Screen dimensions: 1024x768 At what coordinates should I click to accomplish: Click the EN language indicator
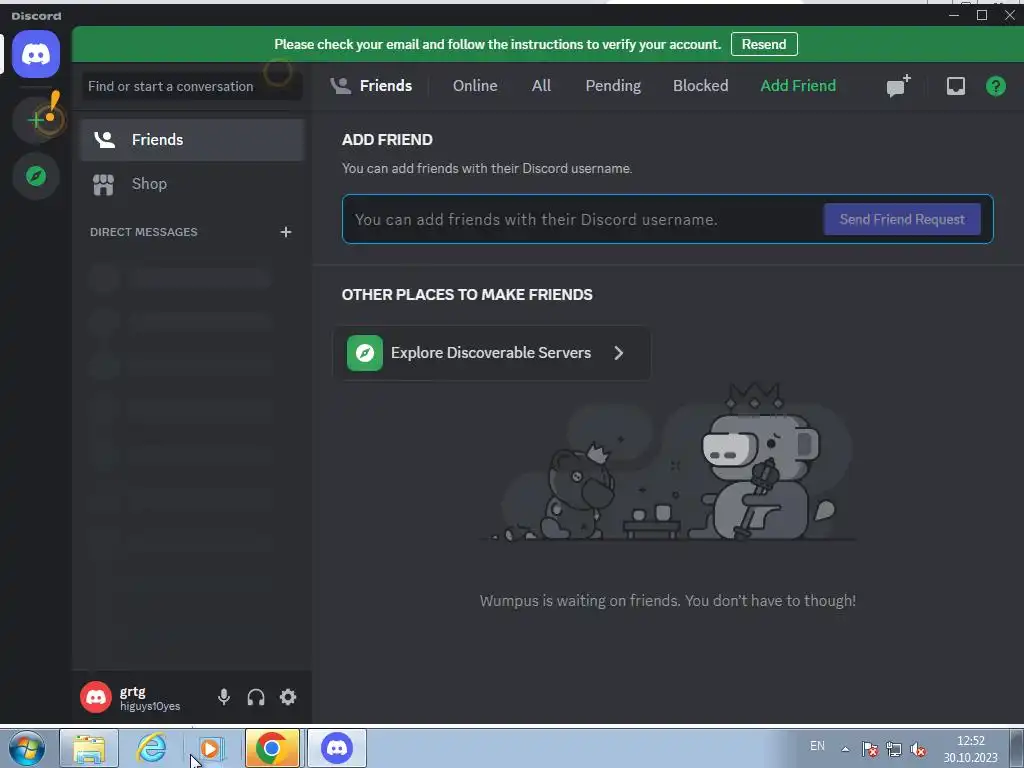[x=817, y=746]
